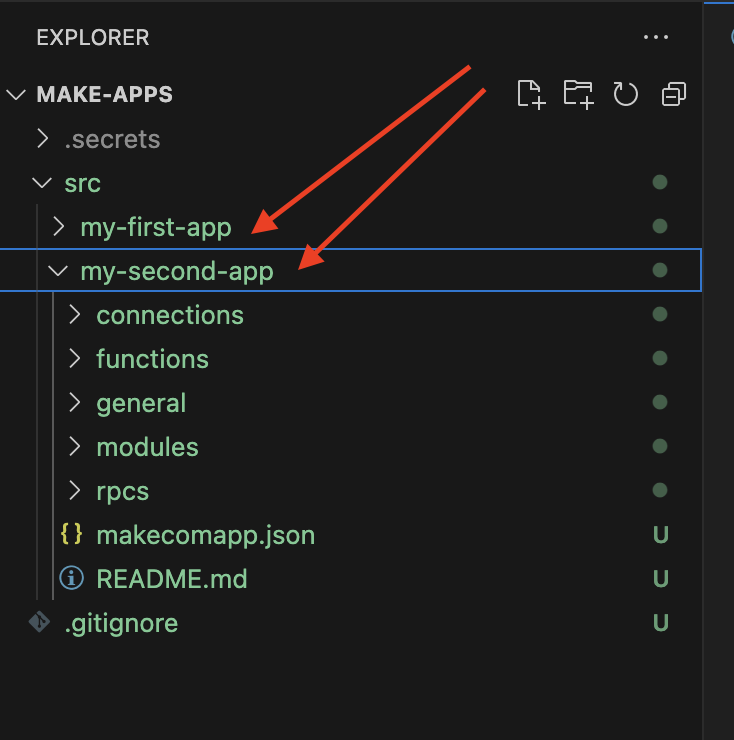Click the EXPLORER panel title
The width and height of the screenshot is (734, 740).
click(93, 37)
